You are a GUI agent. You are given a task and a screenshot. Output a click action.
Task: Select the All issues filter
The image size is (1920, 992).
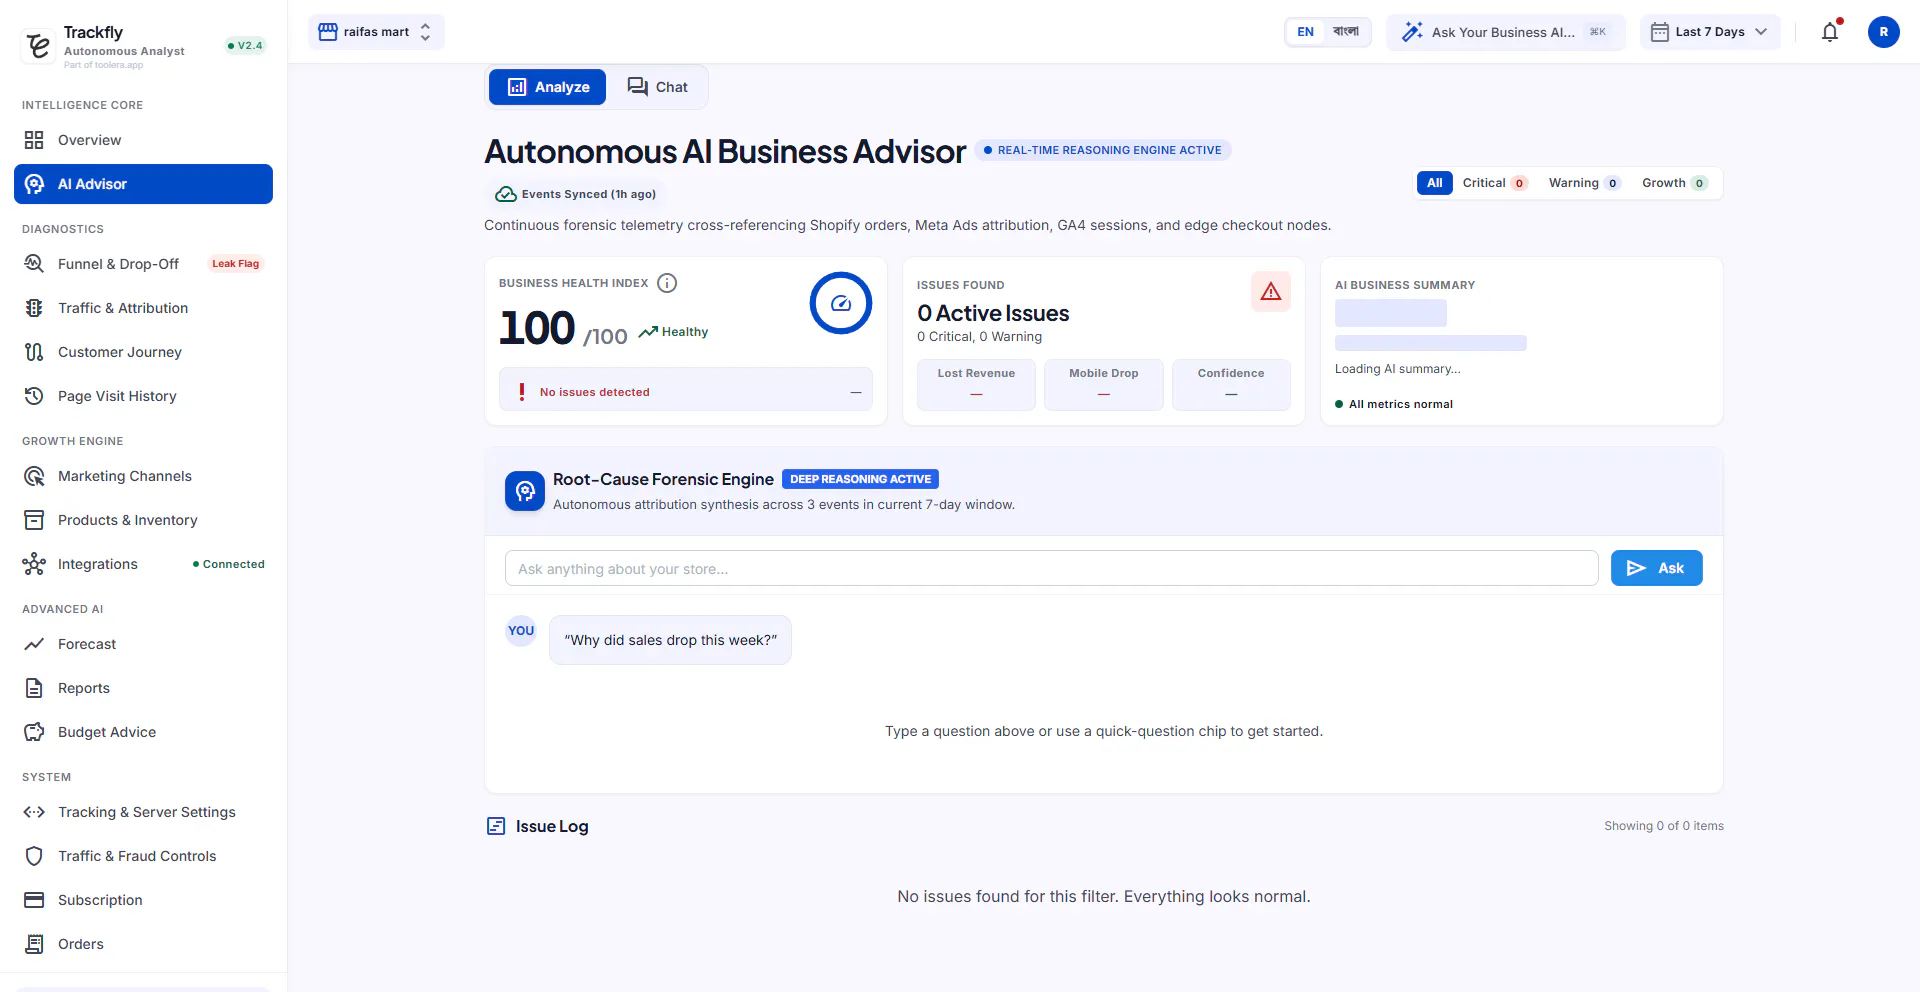tap(1435, 183)
